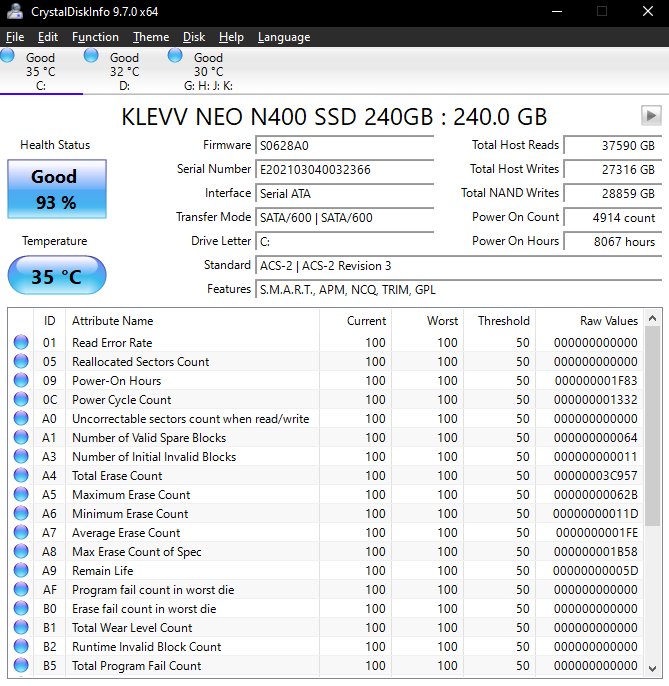Click status orb for Total Wear Level Count
Screen dimensions: 669x686
[x=21, y=627]
